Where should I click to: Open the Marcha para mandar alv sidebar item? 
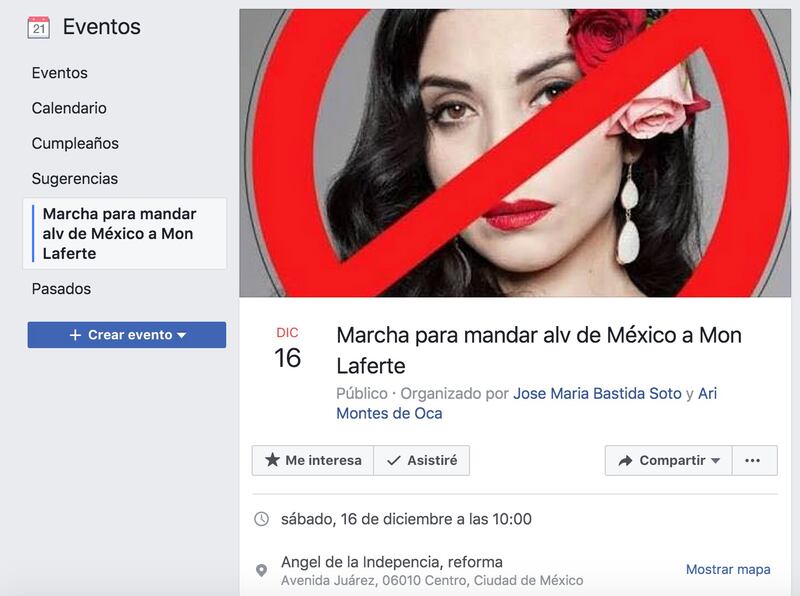point(125,234)
